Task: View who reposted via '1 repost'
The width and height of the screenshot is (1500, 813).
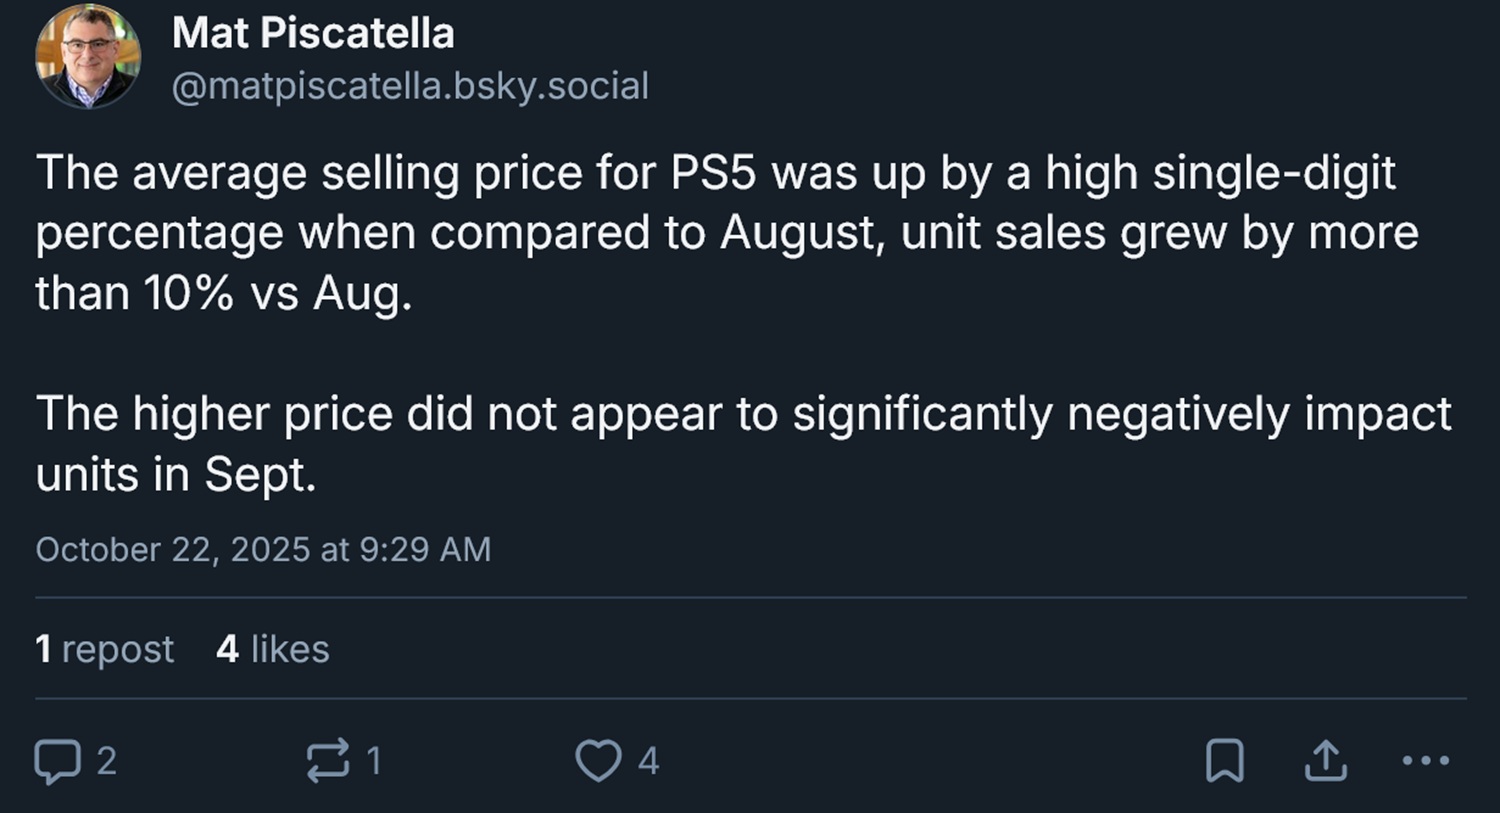Action: 105,649
